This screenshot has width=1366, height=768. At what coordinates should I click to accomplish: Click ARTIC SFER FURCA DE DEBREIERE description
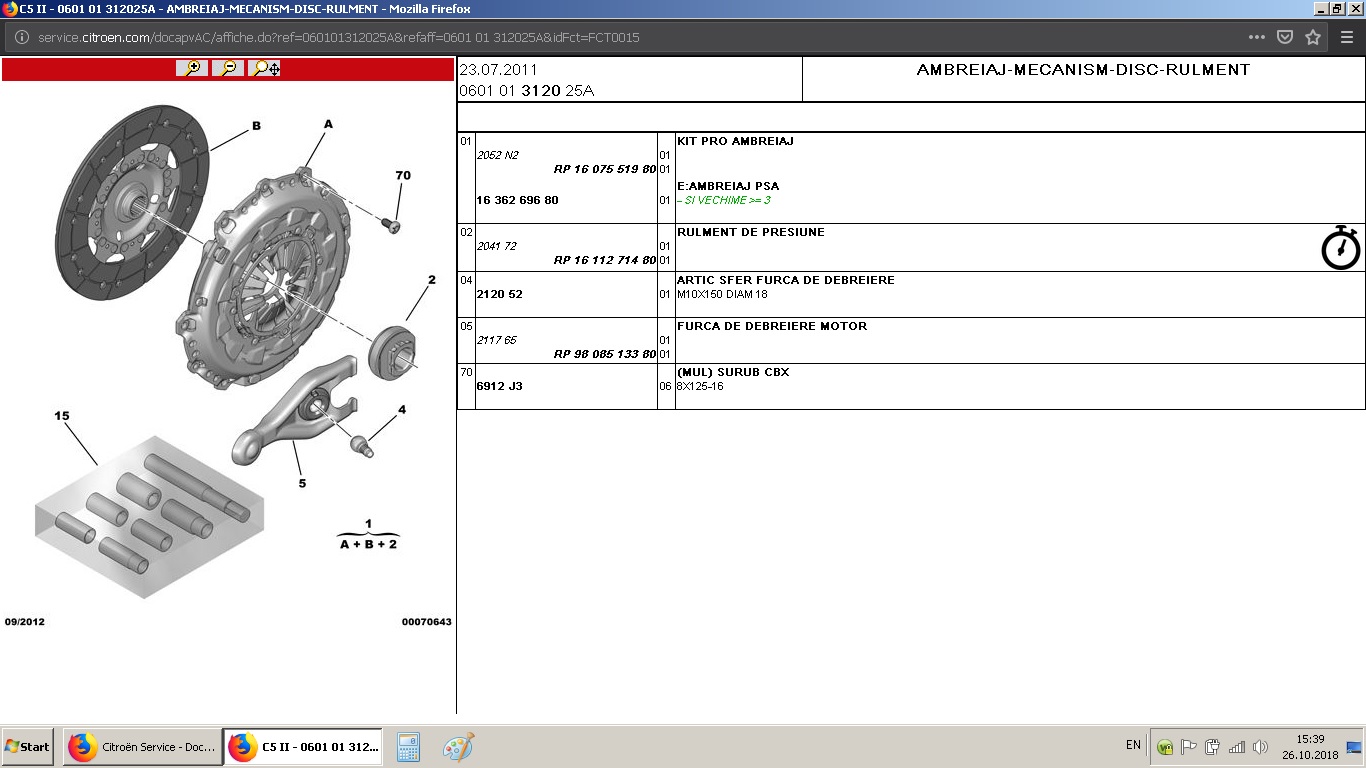click(x=786, y=280)
